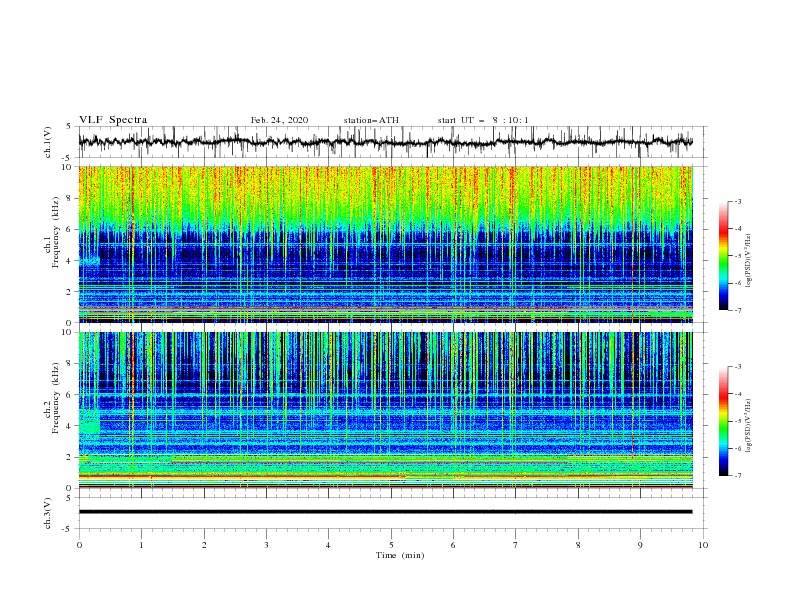Click the "ch.3(V)" axis label
792x612 pixels.
(48, 513)
